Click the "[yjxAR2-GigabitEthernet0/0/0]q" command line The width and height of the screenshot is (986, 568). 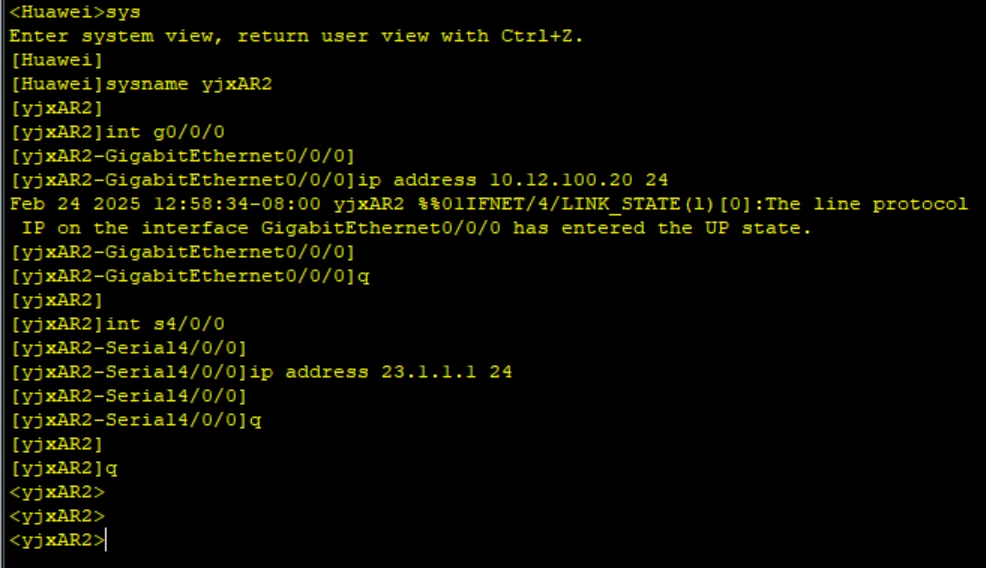(x=189, y=276)
